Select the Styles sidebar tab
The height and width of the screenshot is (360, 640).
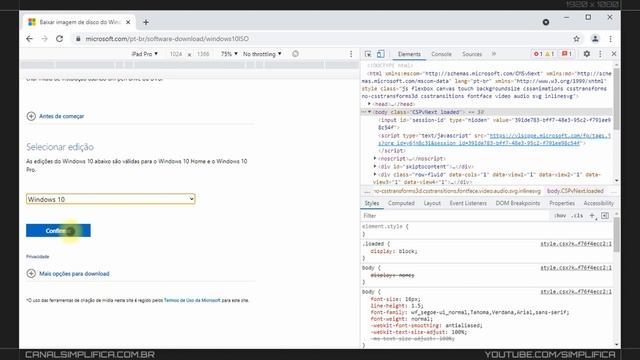click(x=371, y=203)
